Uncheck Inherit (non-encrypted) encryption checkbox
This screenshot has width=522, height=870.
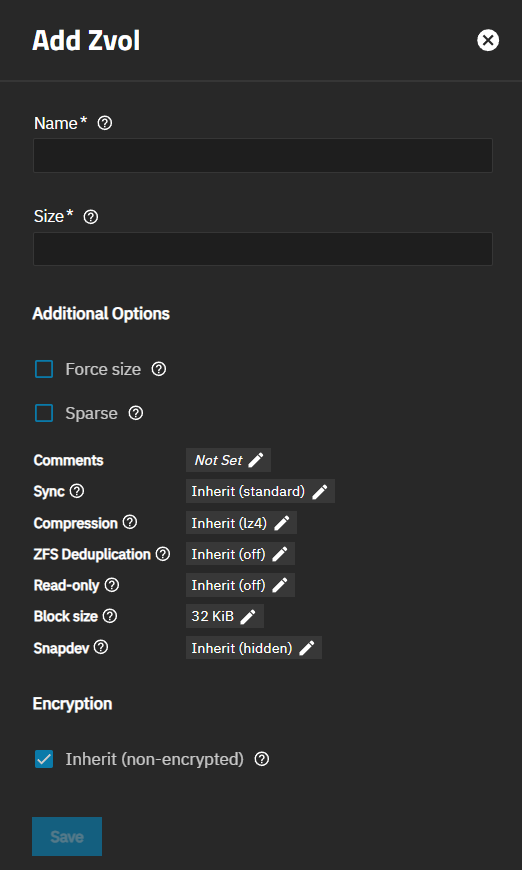(44, 759)
